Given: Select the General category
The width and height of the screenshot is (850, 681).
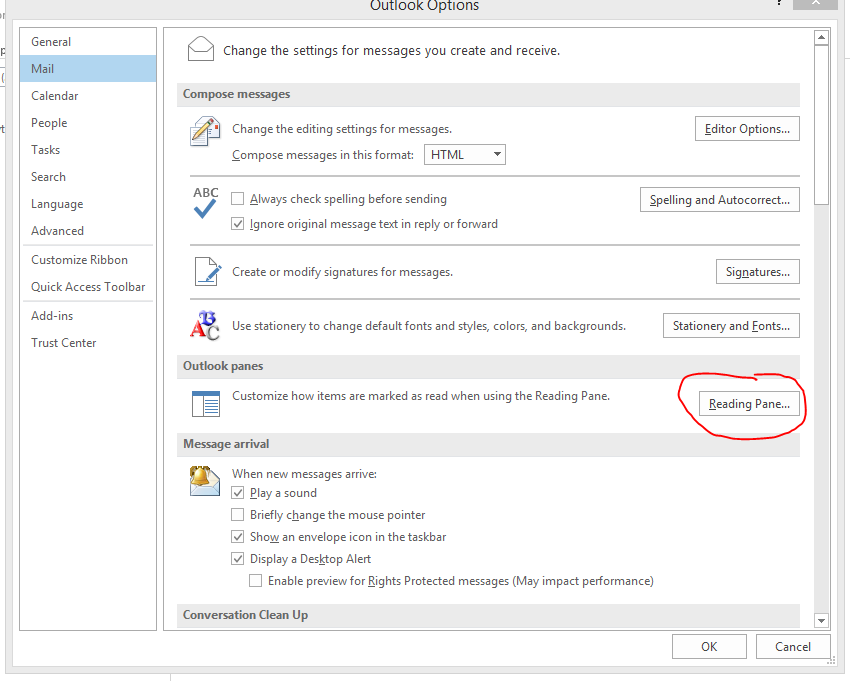Looking at the screenshot, I should click(x=88, y=42).
